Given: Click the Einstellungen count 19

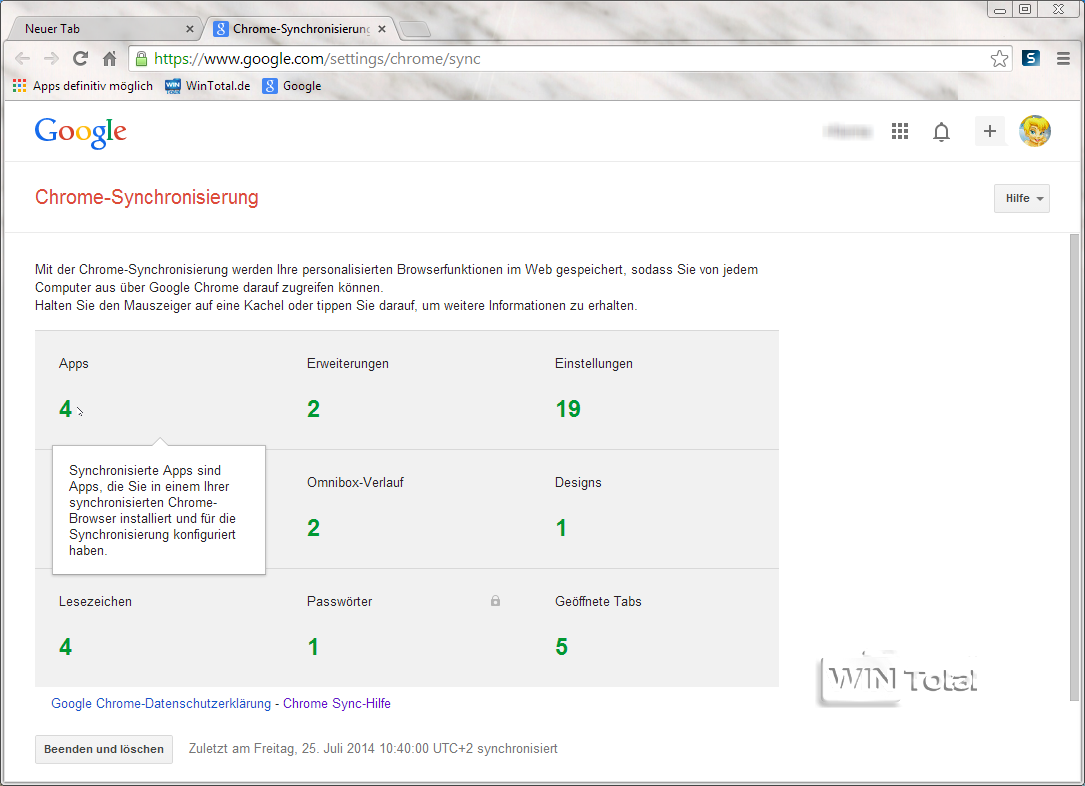Looking at the screenshot, I should pos(568,409).
